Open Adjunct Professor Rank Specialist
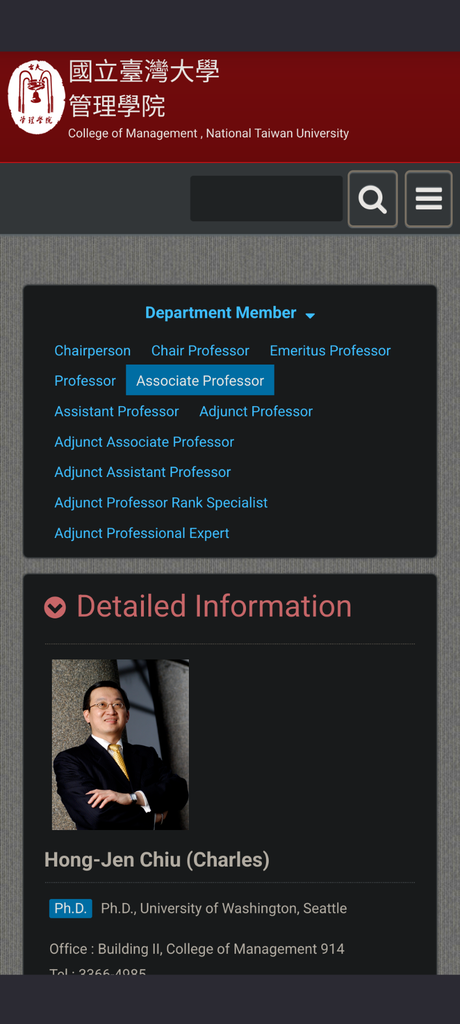This screenshot has height=1024, width=460. coord(161,503)
